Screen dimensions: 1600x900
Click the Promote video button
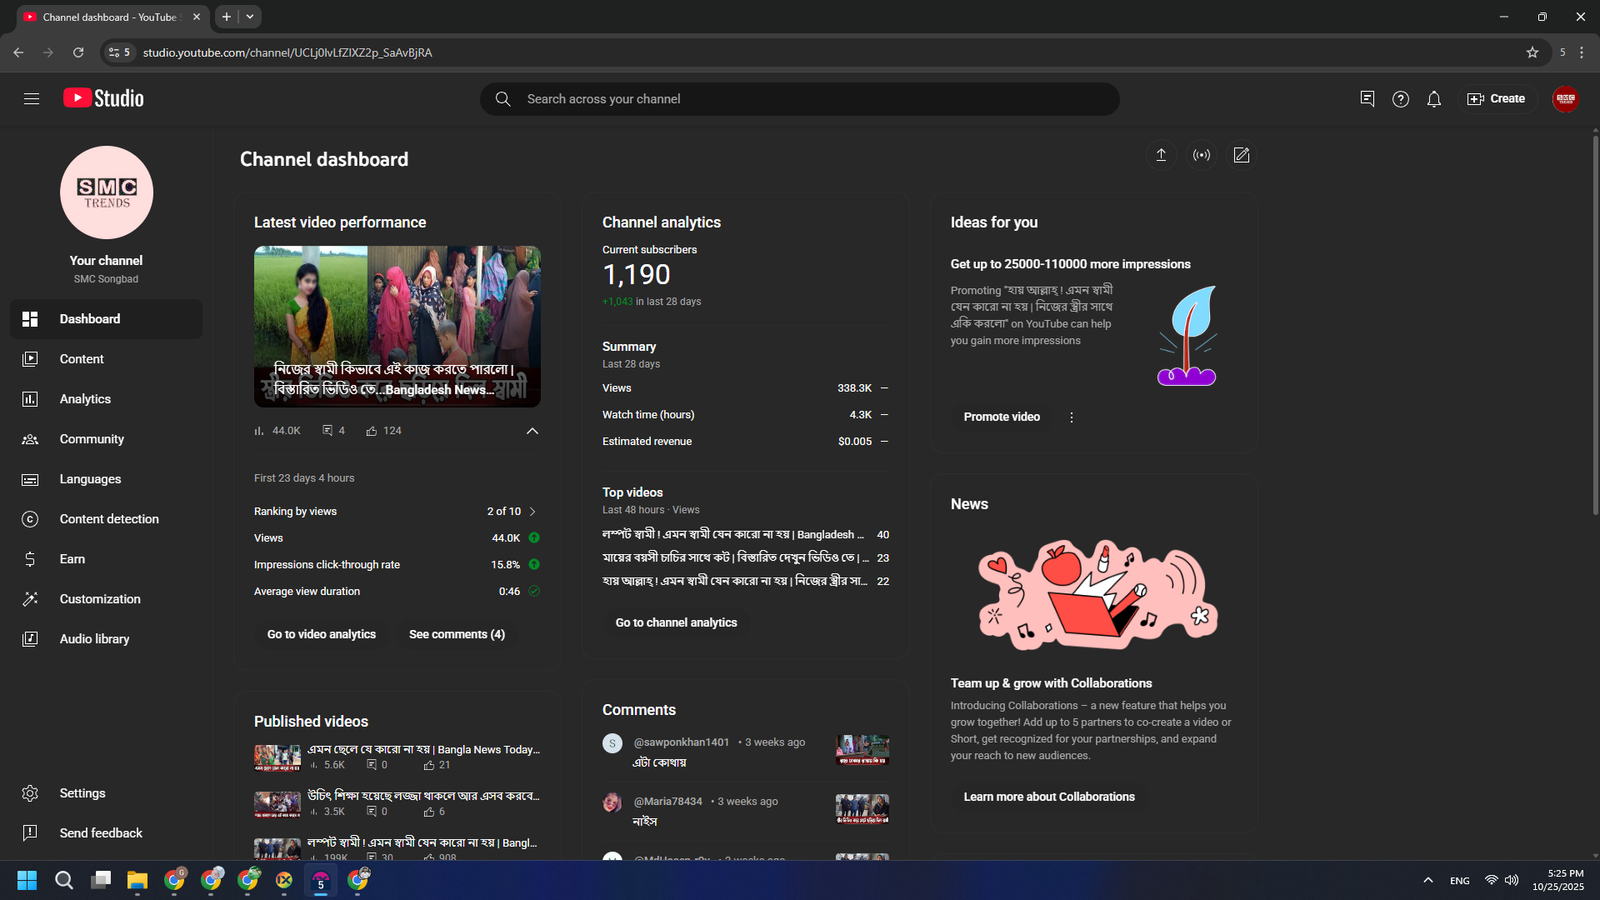point(1001,417)
